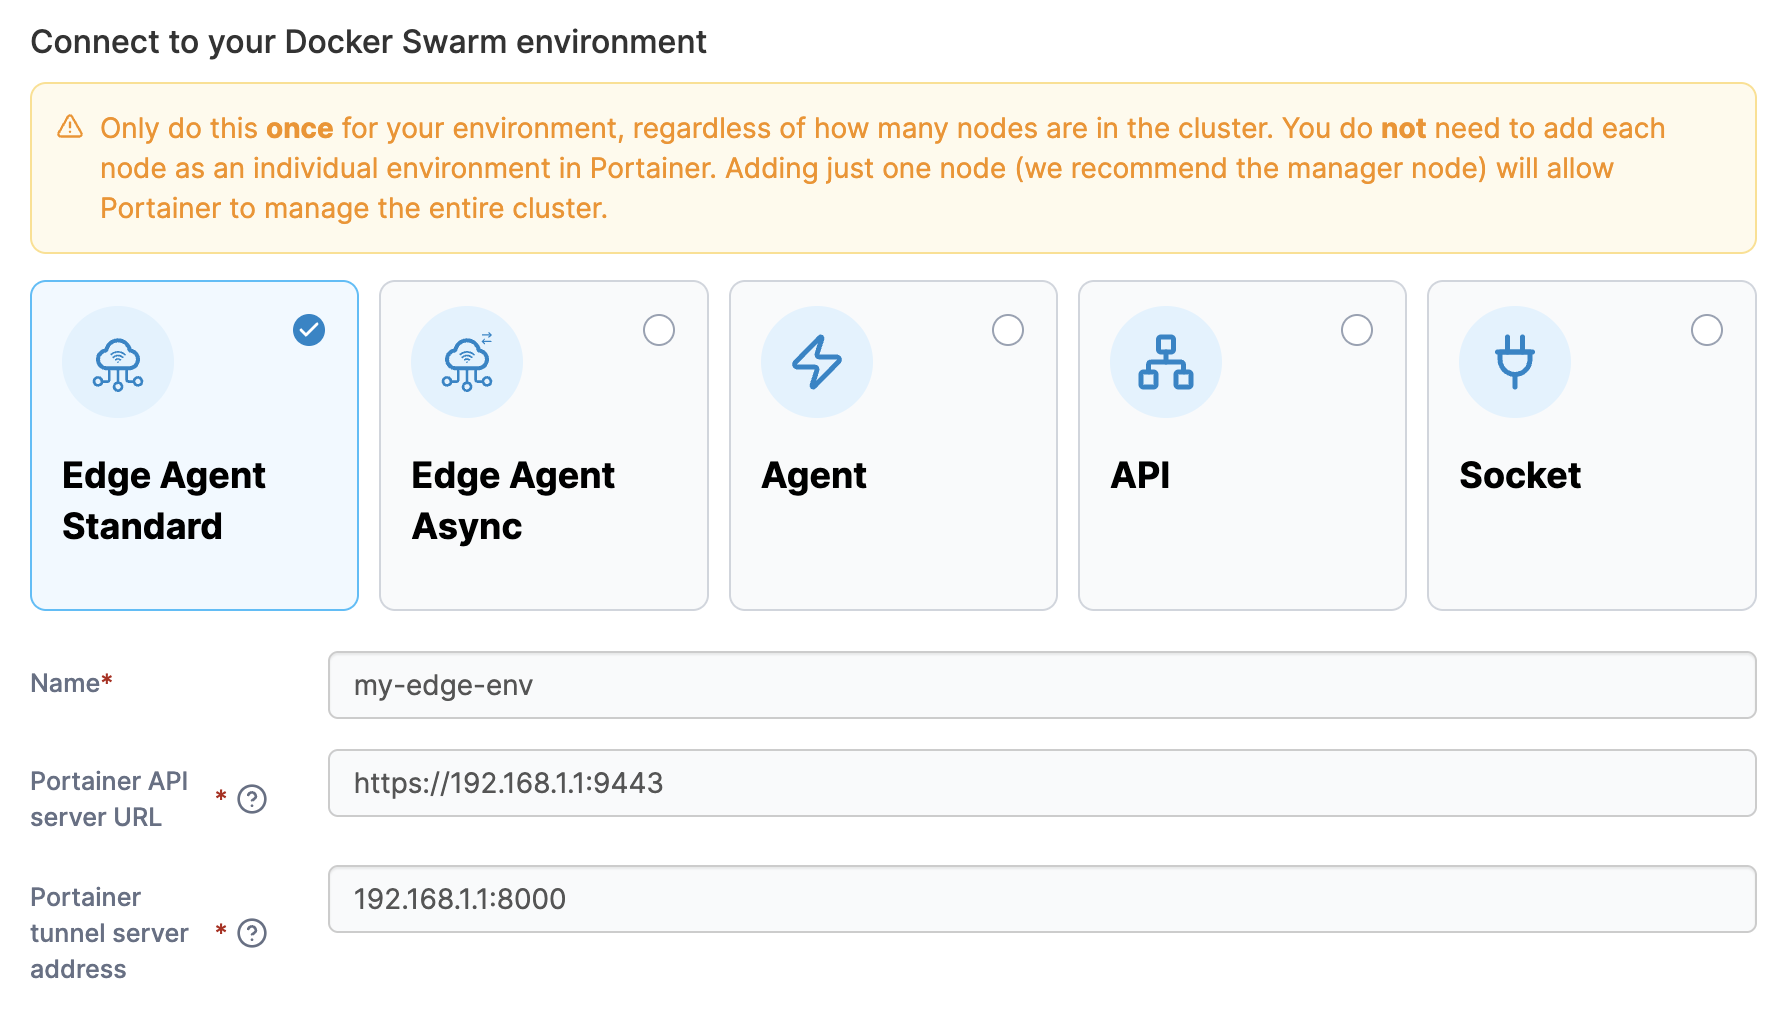Select the Agent radio button
This screenshot has width=1784, height=1014.
(1007, 330)
